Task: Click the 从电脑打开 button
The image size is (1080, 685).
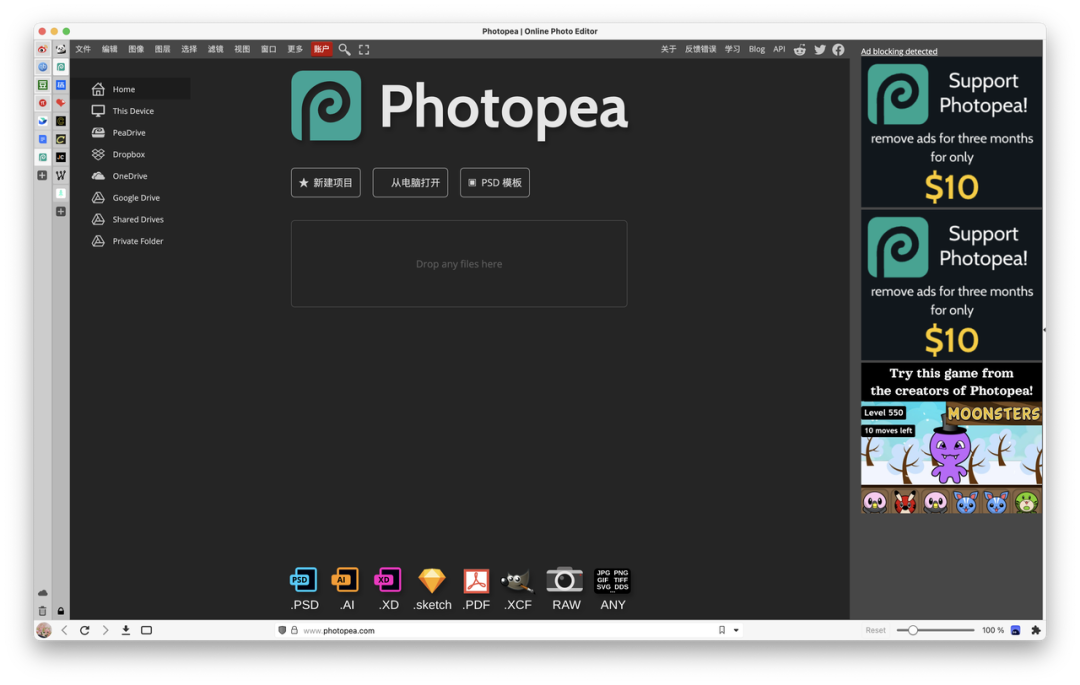Action: click(411, 182)
